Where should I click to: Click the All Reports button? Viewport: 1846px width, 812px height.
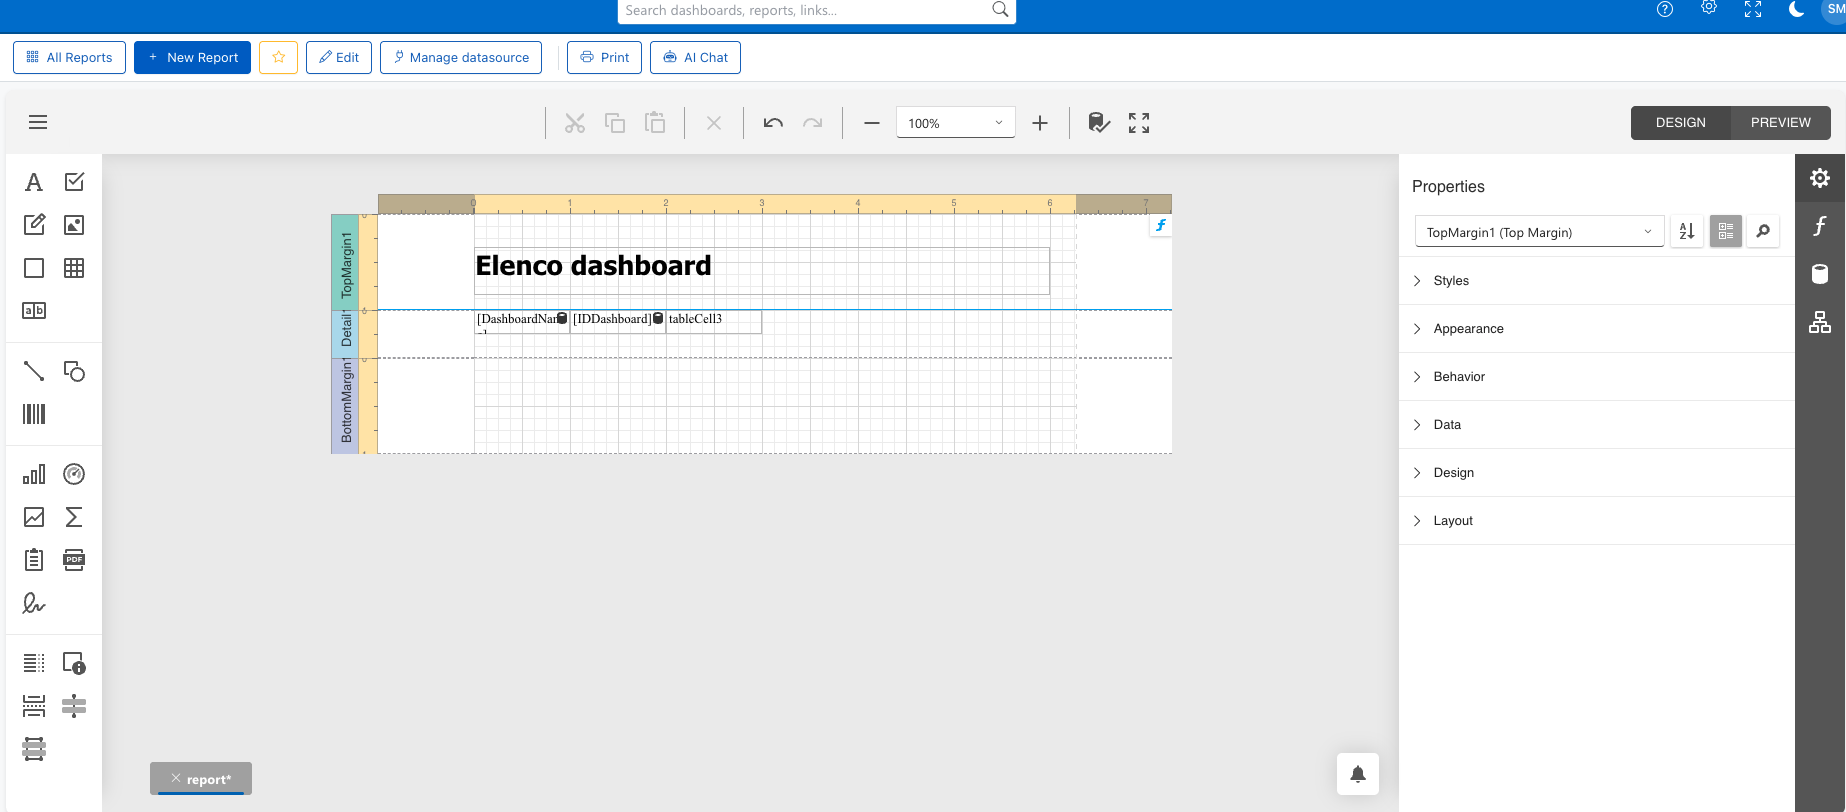(70, 58)
